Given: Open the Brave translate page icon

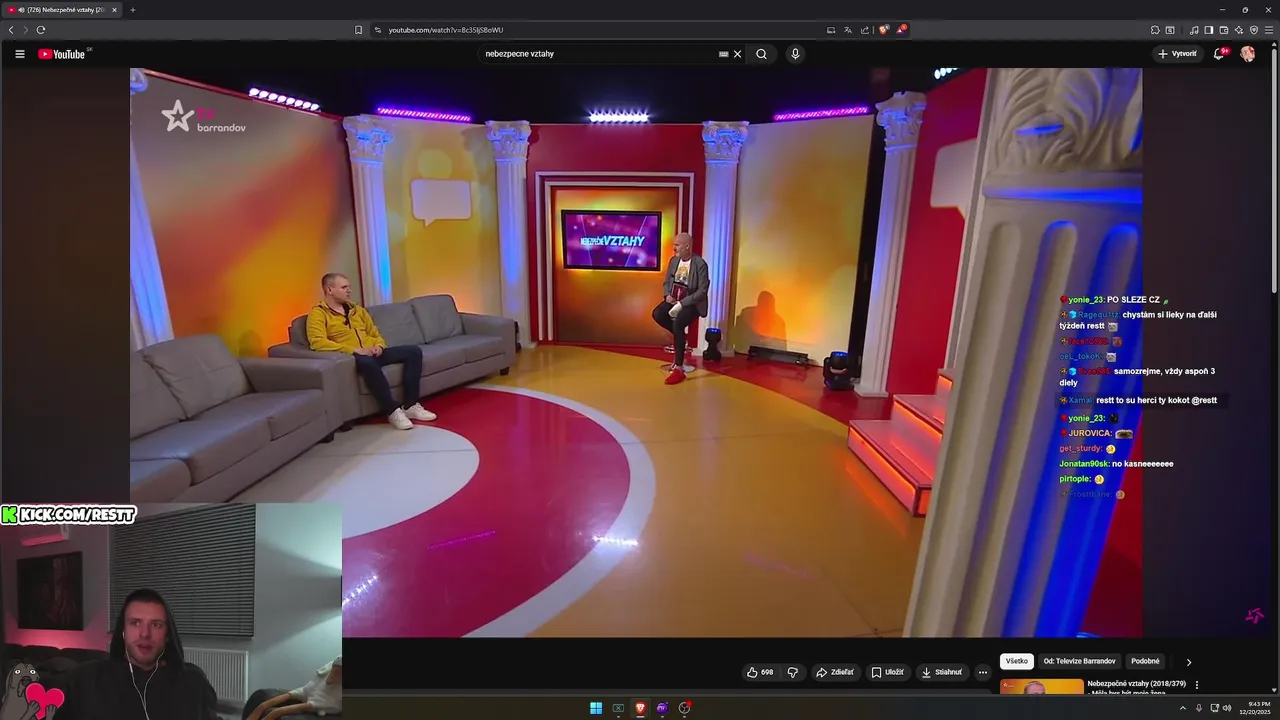Looking at the screenshot, I should click(x=848, y=30).
